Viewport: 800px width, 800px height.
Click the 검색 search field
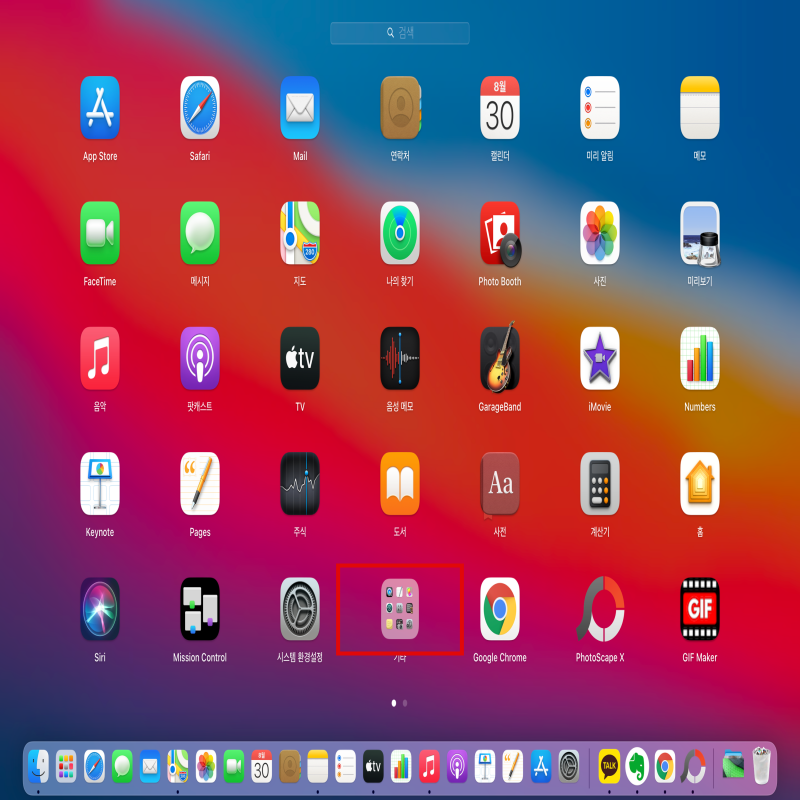click(x=400, y=33)
